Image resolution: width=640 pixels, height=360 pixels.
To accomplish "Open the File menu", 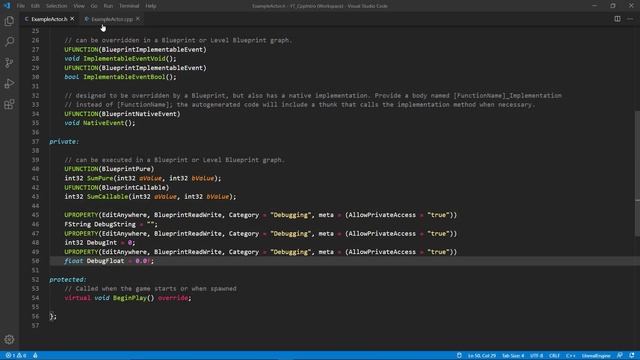I will (x=21, y=6).
